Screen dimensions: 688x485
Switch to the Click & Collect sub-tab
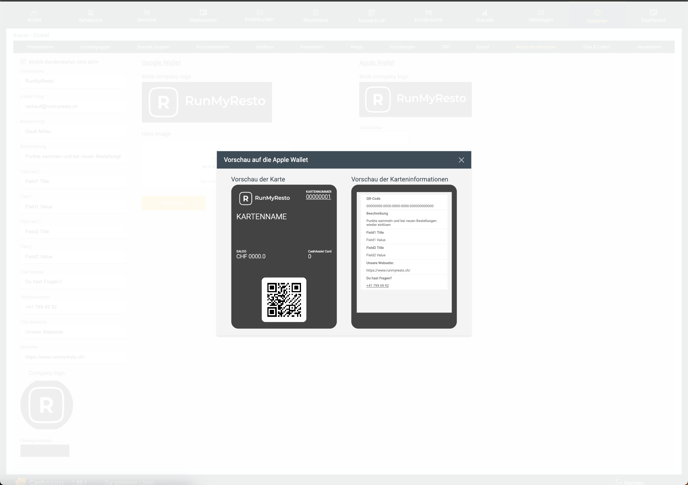pyautogui.click(x=597, y=47)
